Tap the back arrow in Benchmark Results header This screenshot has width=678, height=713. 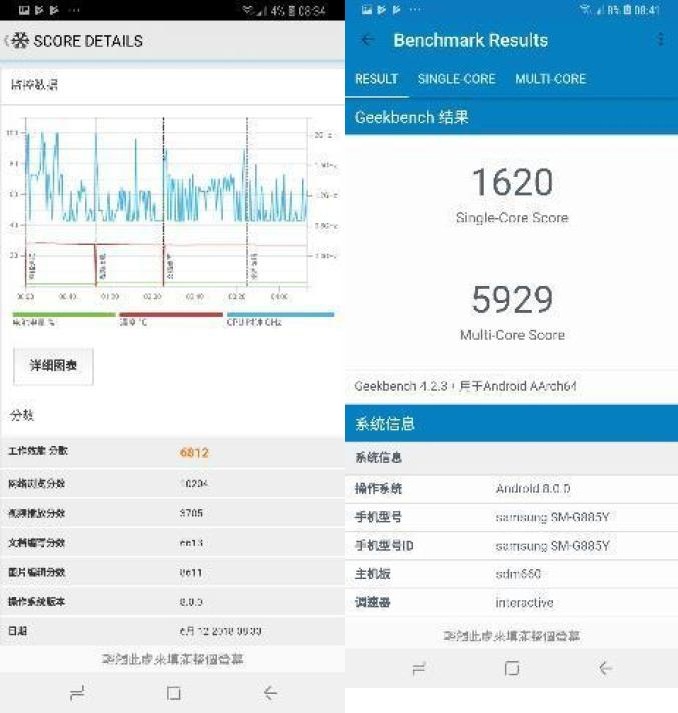[367, 40]
